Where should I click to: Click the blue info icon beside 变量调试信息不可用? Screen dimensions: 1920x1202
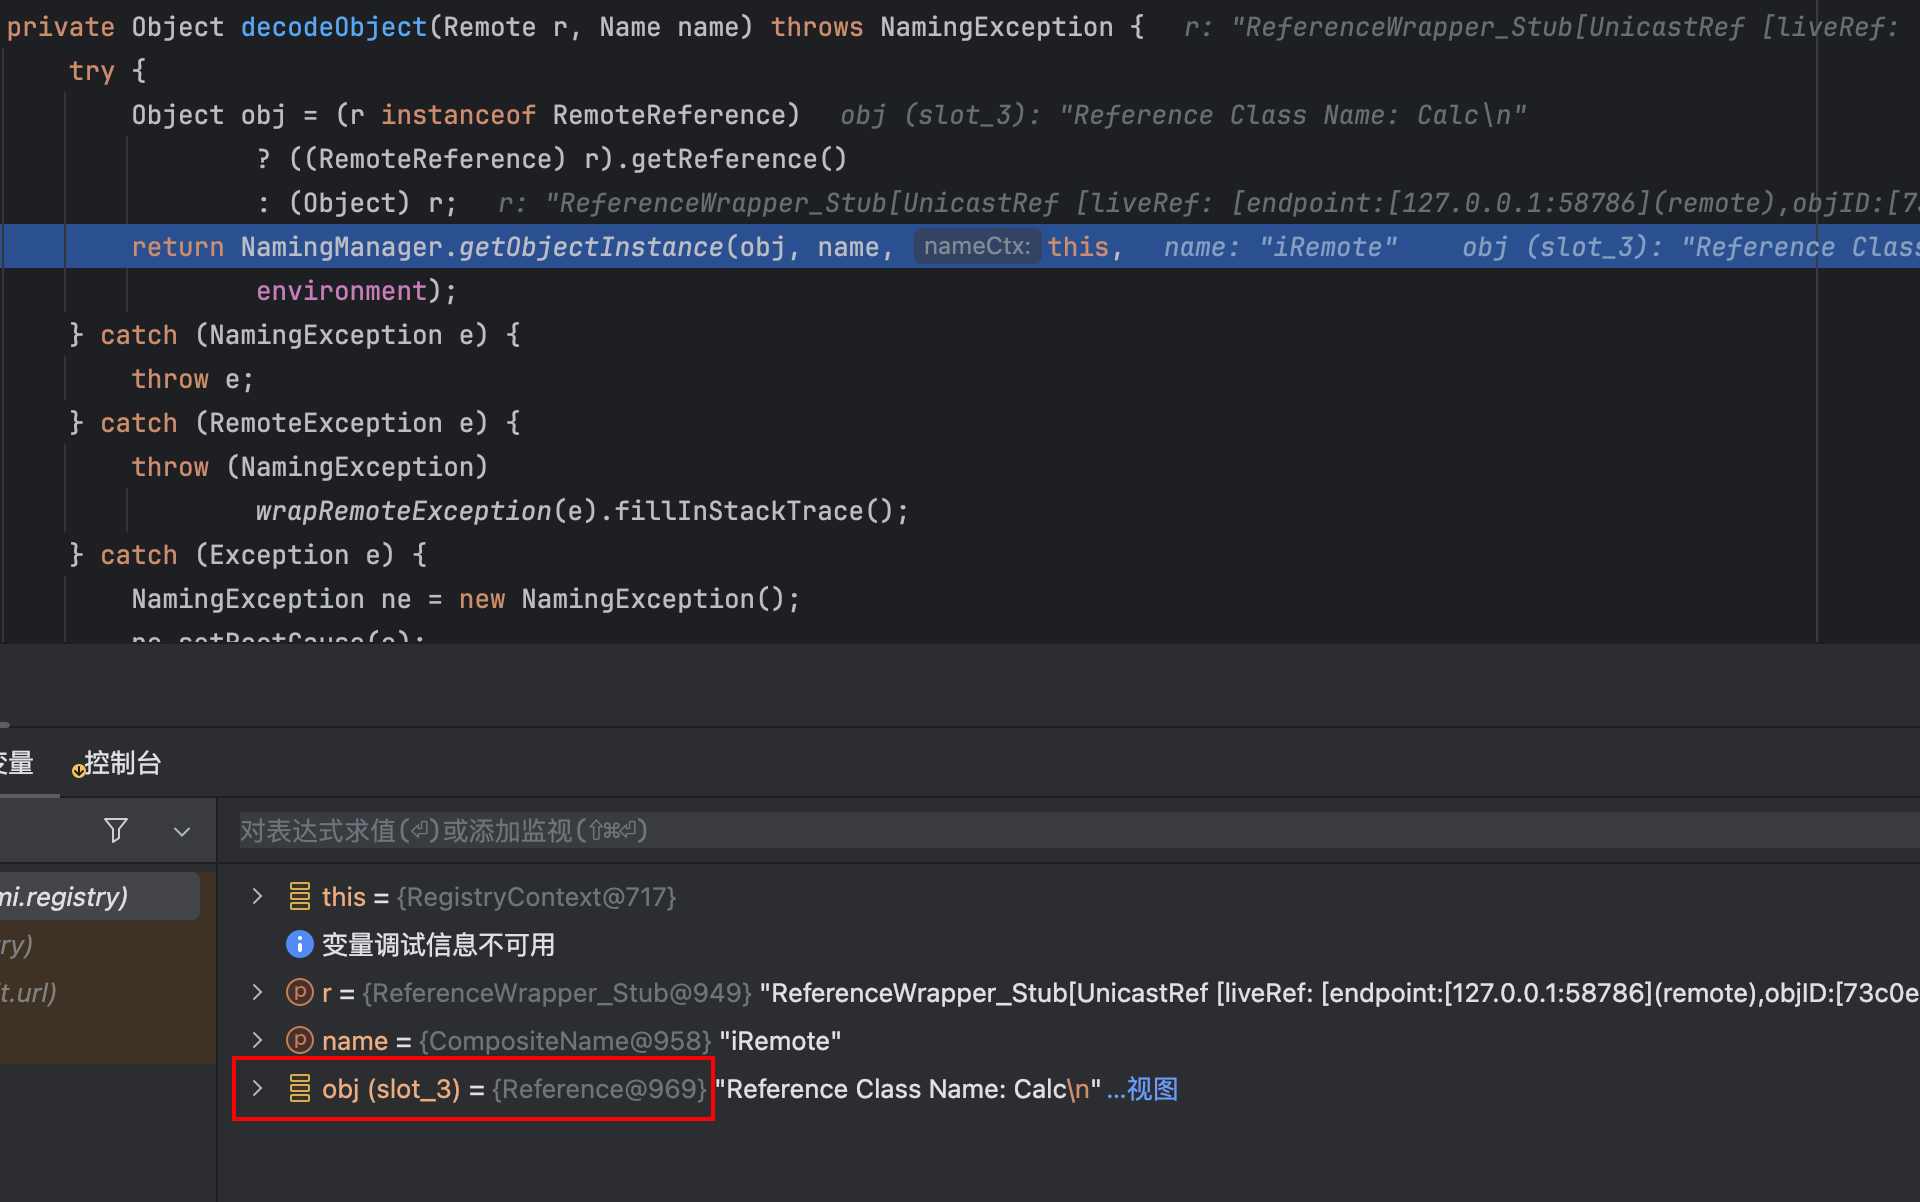(x=299, y=944)
